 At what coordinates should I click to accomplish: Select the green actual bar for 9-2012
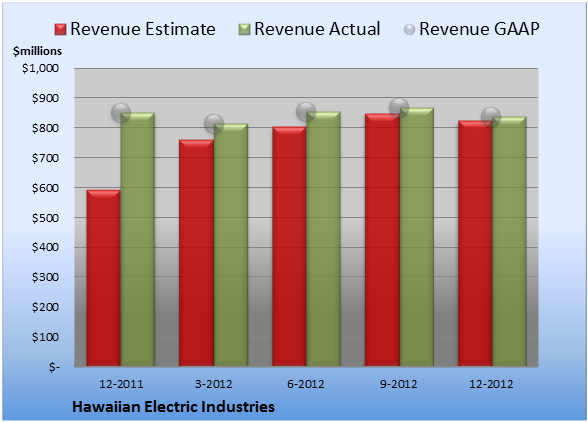[416, 237]
